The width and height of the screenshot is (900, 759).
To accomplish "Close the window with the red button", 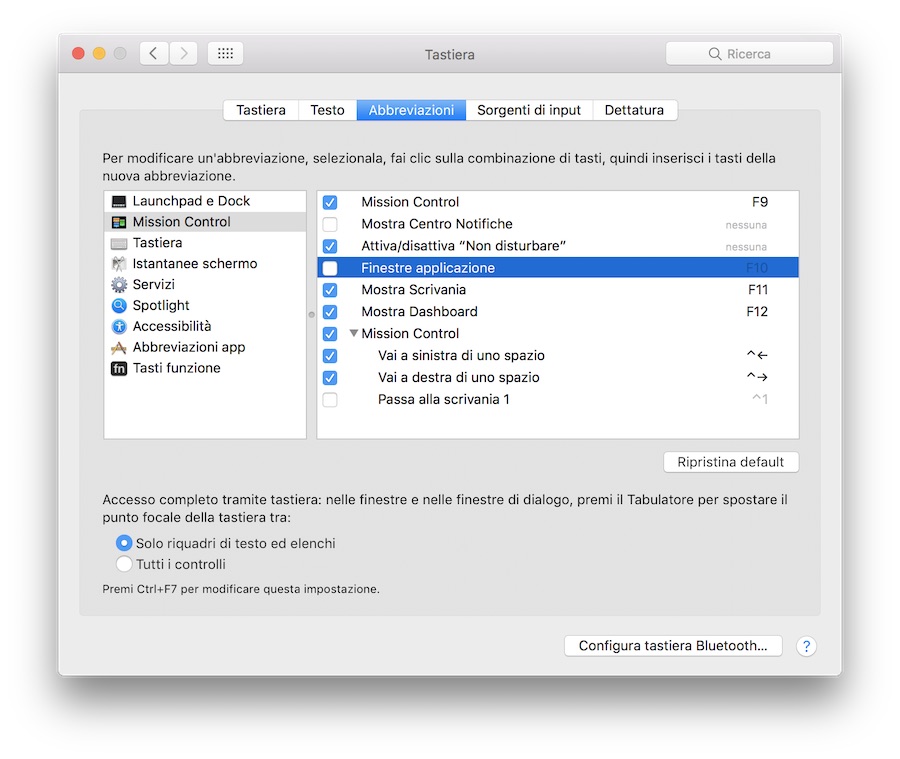I will (79, 53).
